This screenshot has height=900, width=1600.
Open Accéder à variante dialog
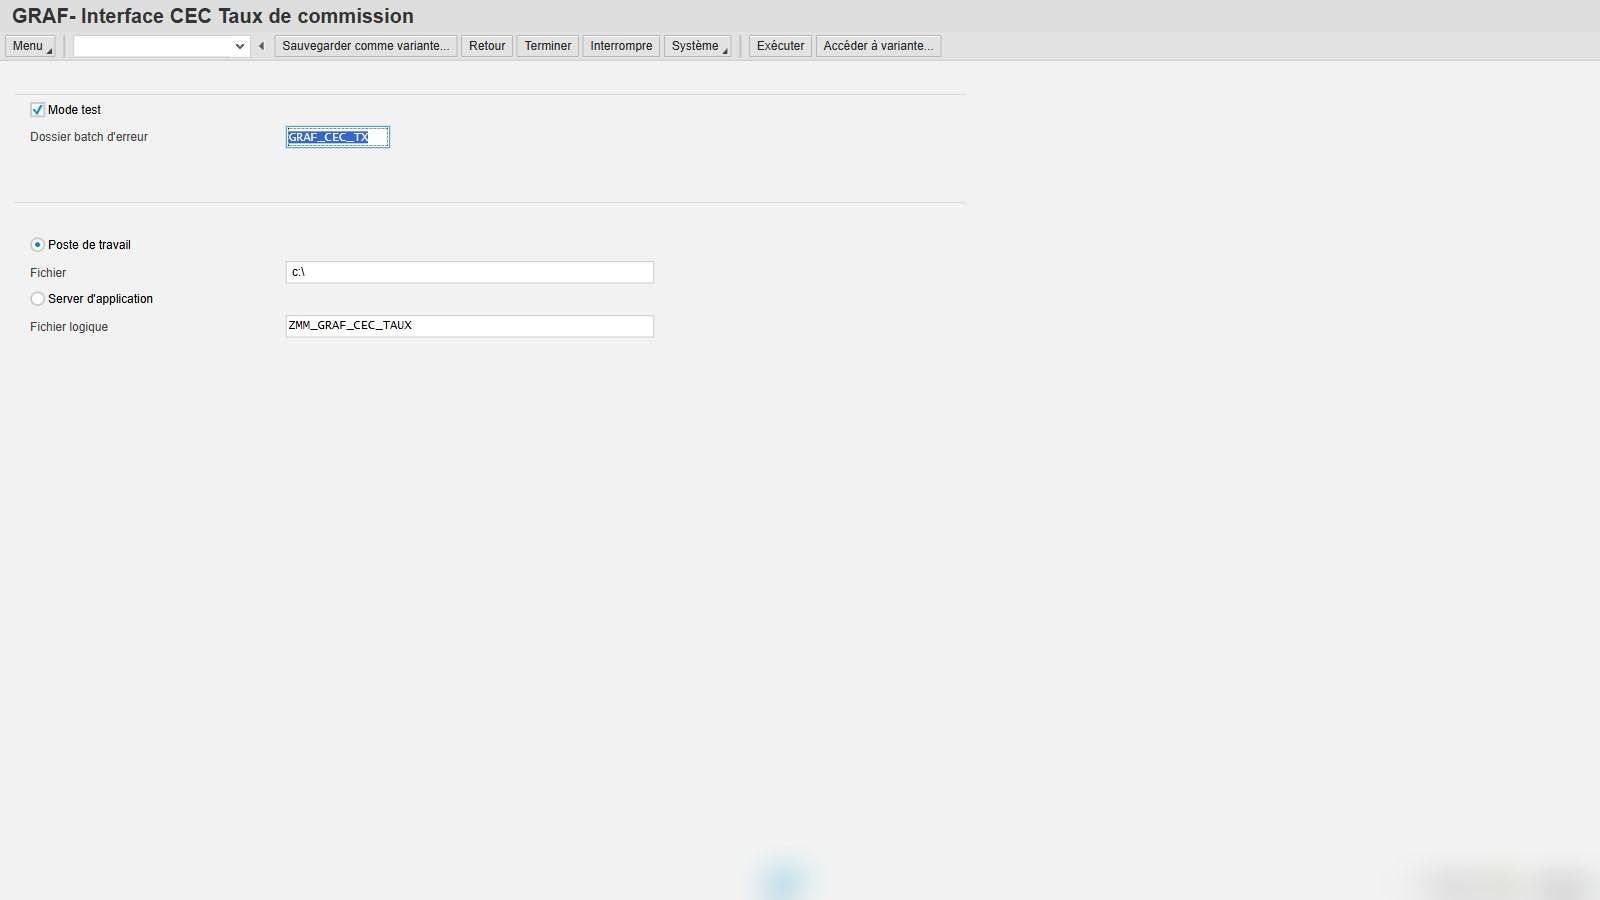878,46
